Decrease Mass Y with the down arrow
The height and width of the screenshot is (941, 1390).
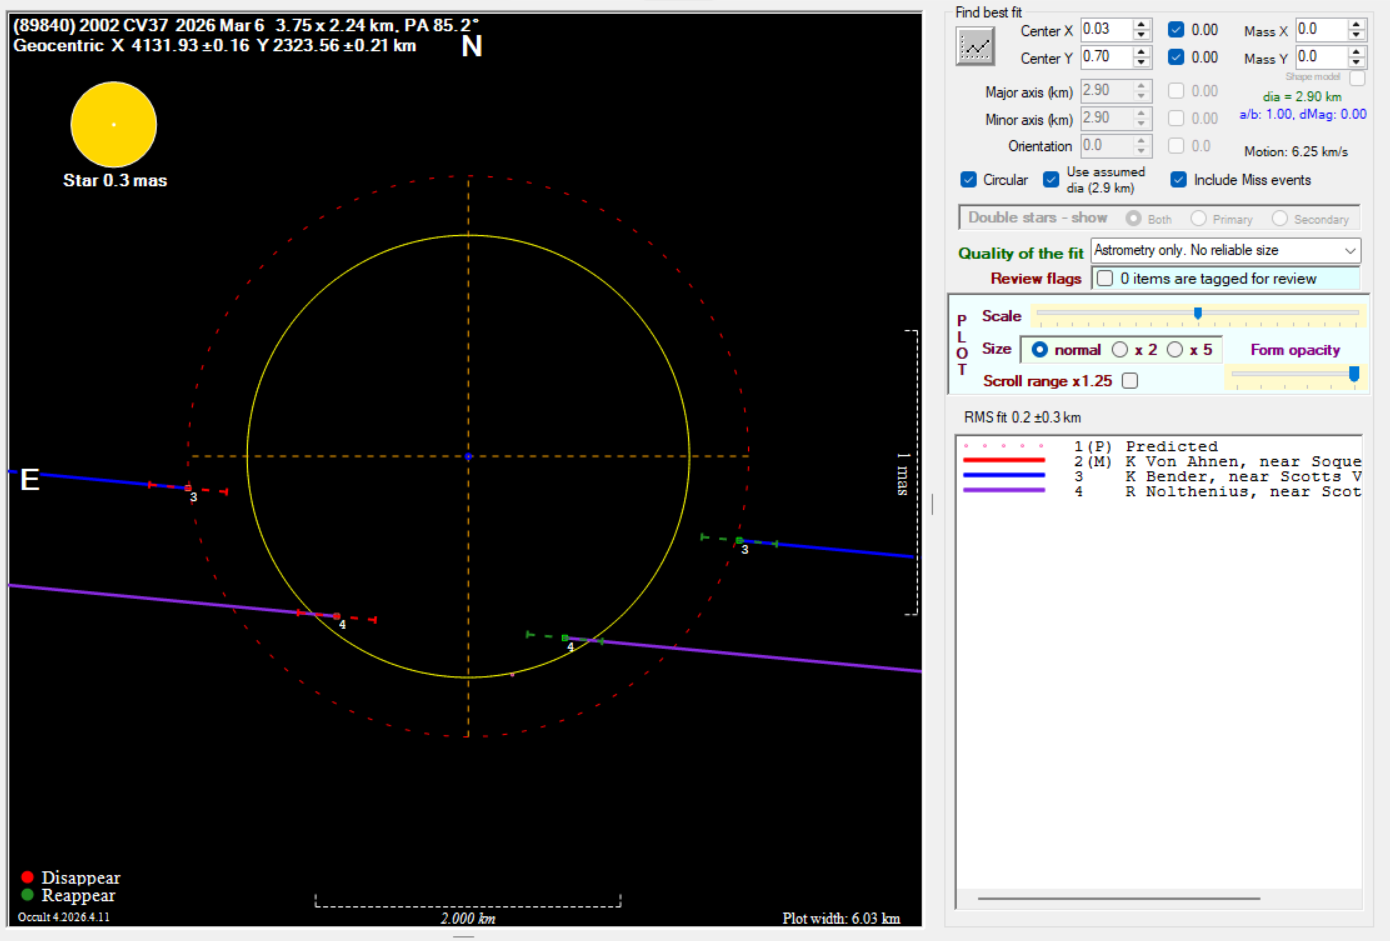tap(1356, 63)
